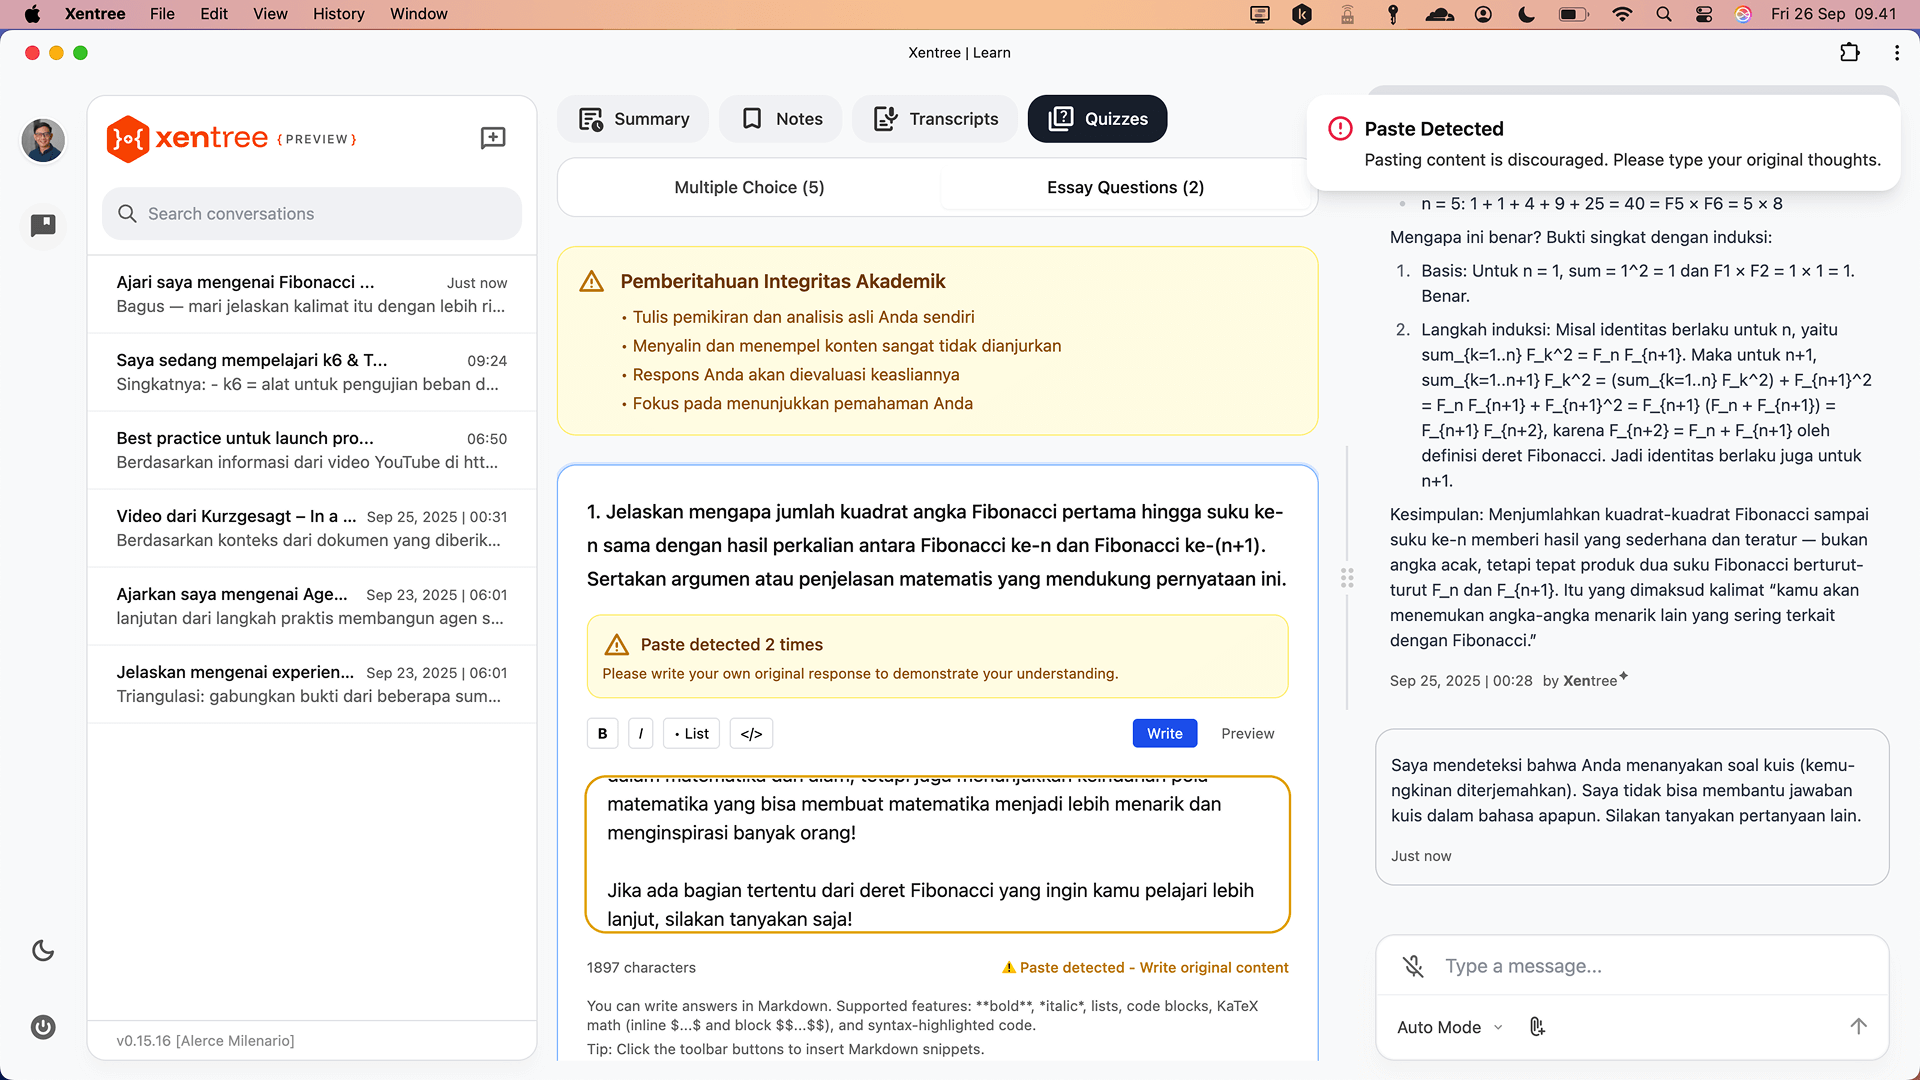Open the three-dot overflow menu
The height and width of the screenshot is (1080, 1920).
click(1897, 53)
